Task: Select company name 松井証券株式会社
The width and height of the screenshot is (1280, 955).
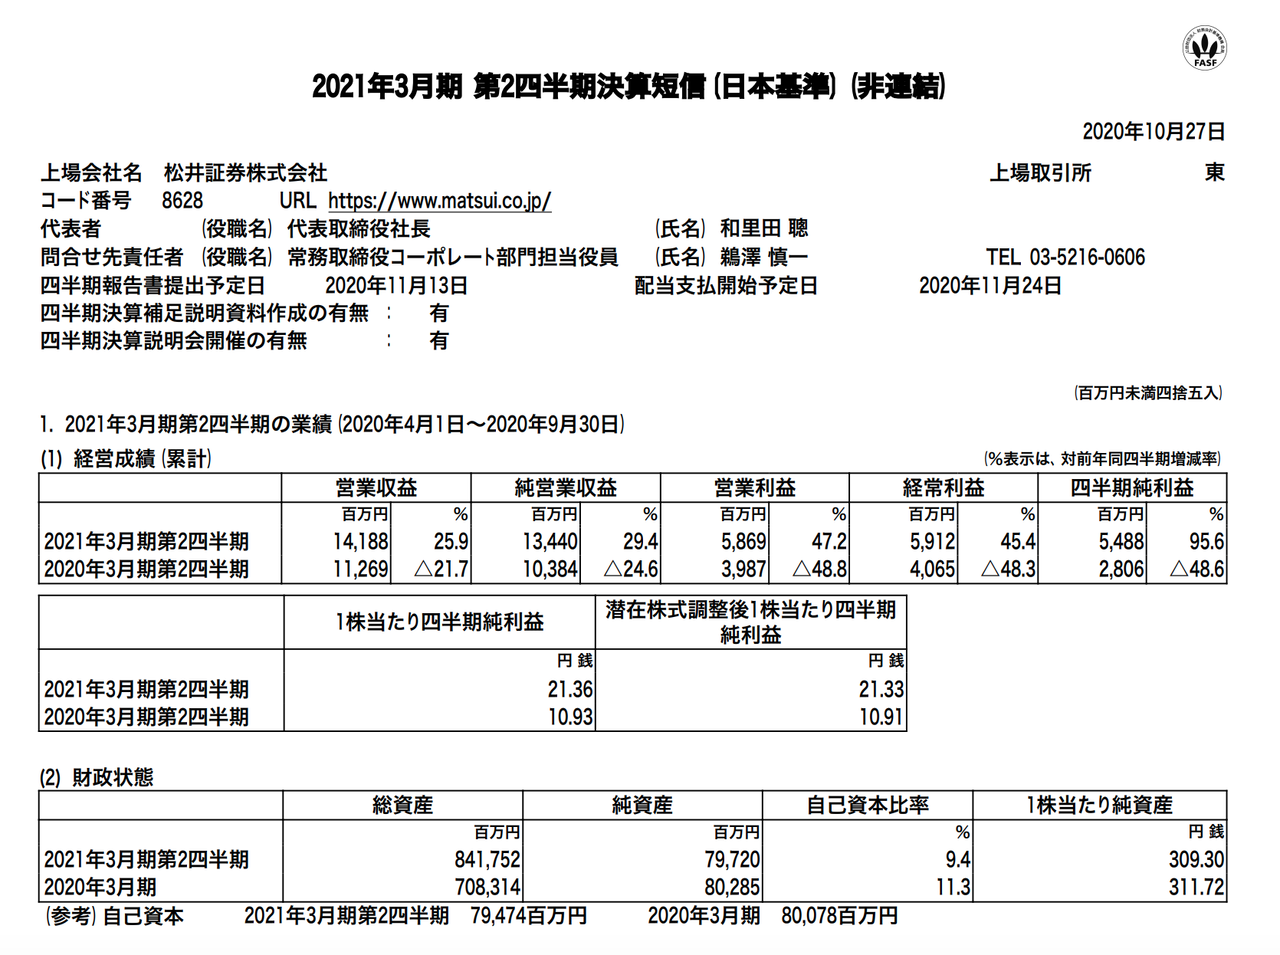Action: 245,173
